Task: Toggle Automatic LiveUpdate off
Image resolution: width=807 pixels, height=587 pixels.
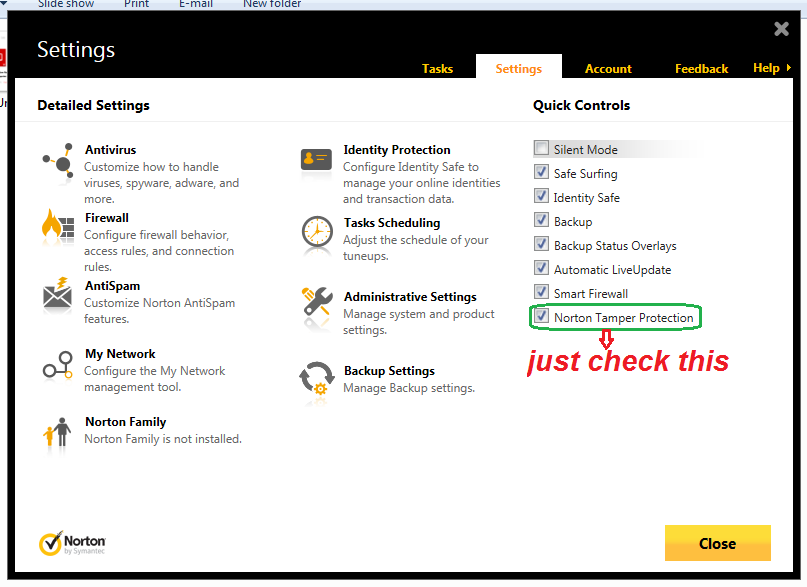Action: click(x=541, y=269)
